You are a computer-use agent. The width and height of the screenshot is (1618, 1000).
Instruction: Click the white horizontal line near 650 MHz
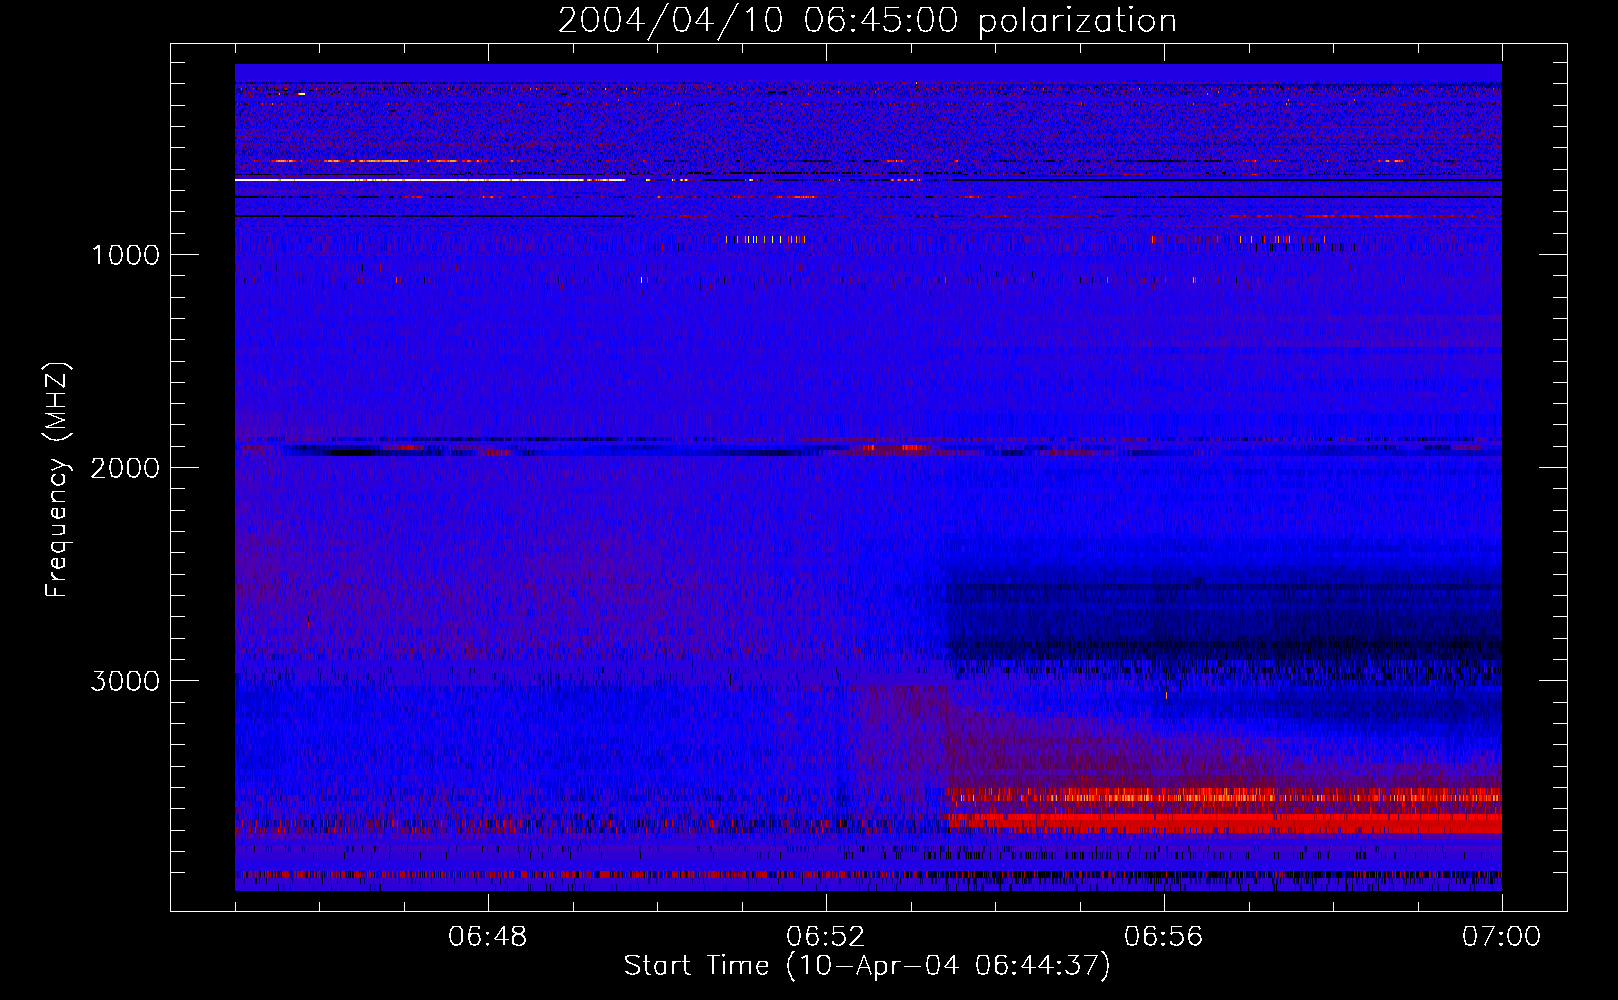click(430, 180)
